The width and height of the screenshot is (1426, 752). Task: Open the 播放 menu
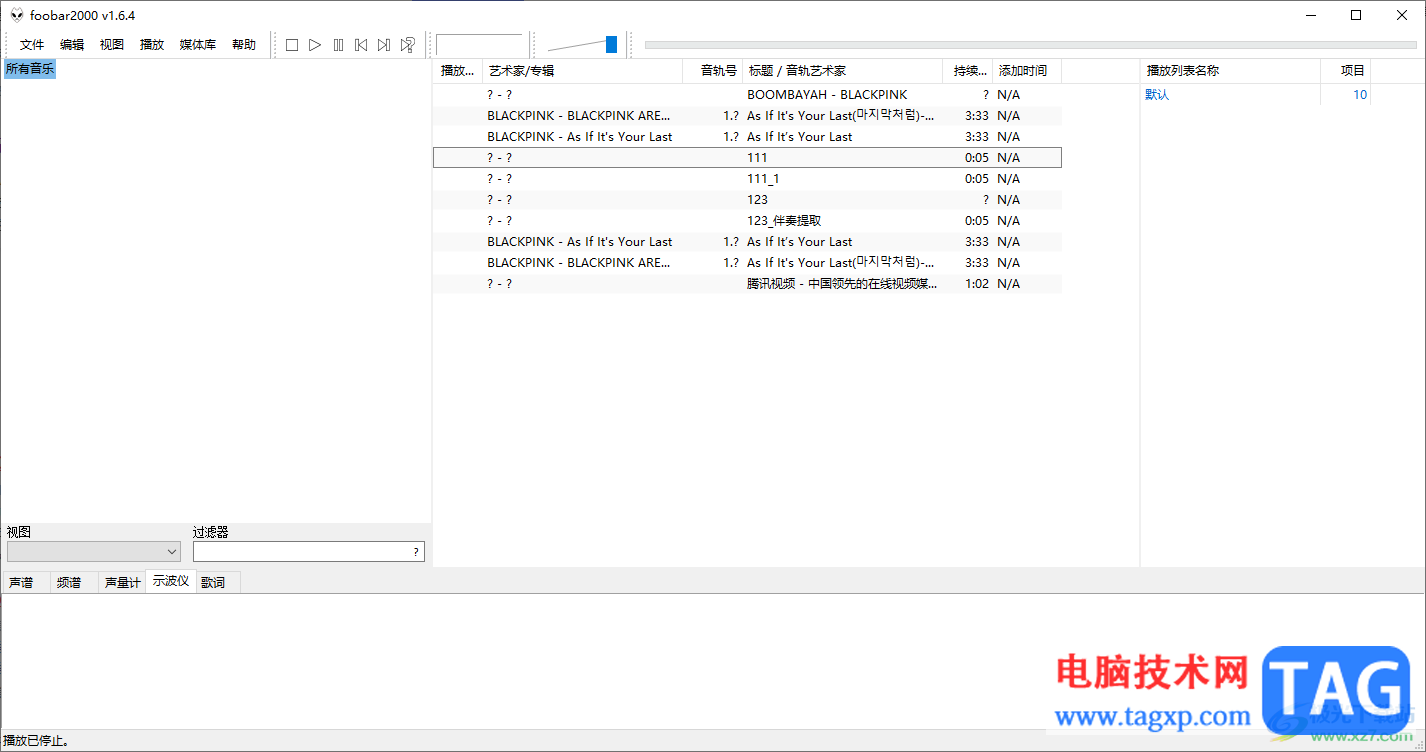pyautogui.click(x=152, y=45)
